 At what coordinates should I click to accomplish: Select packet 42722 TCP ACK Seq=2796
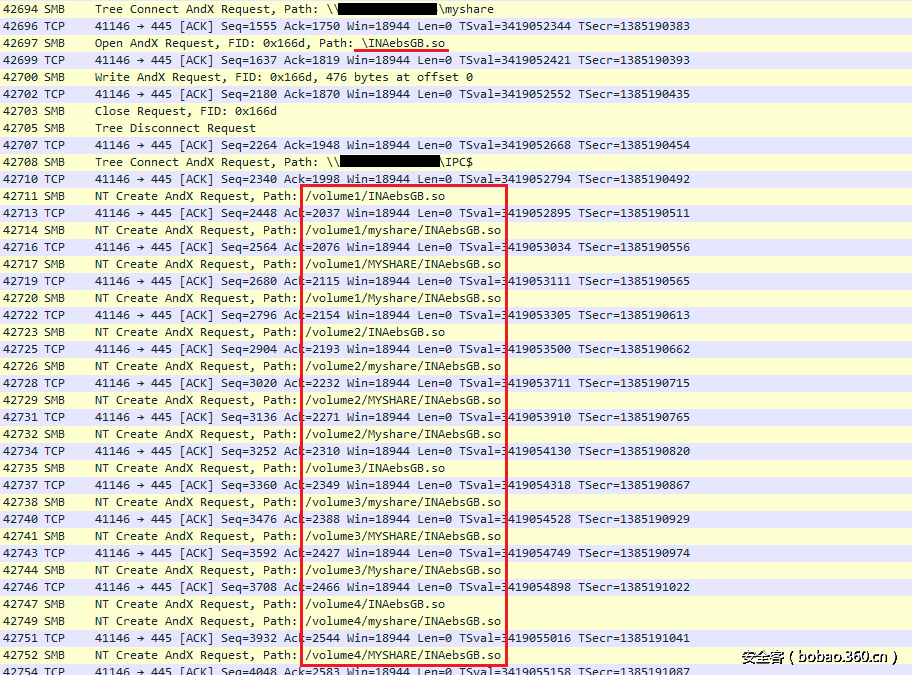click(x=456, y=315)
